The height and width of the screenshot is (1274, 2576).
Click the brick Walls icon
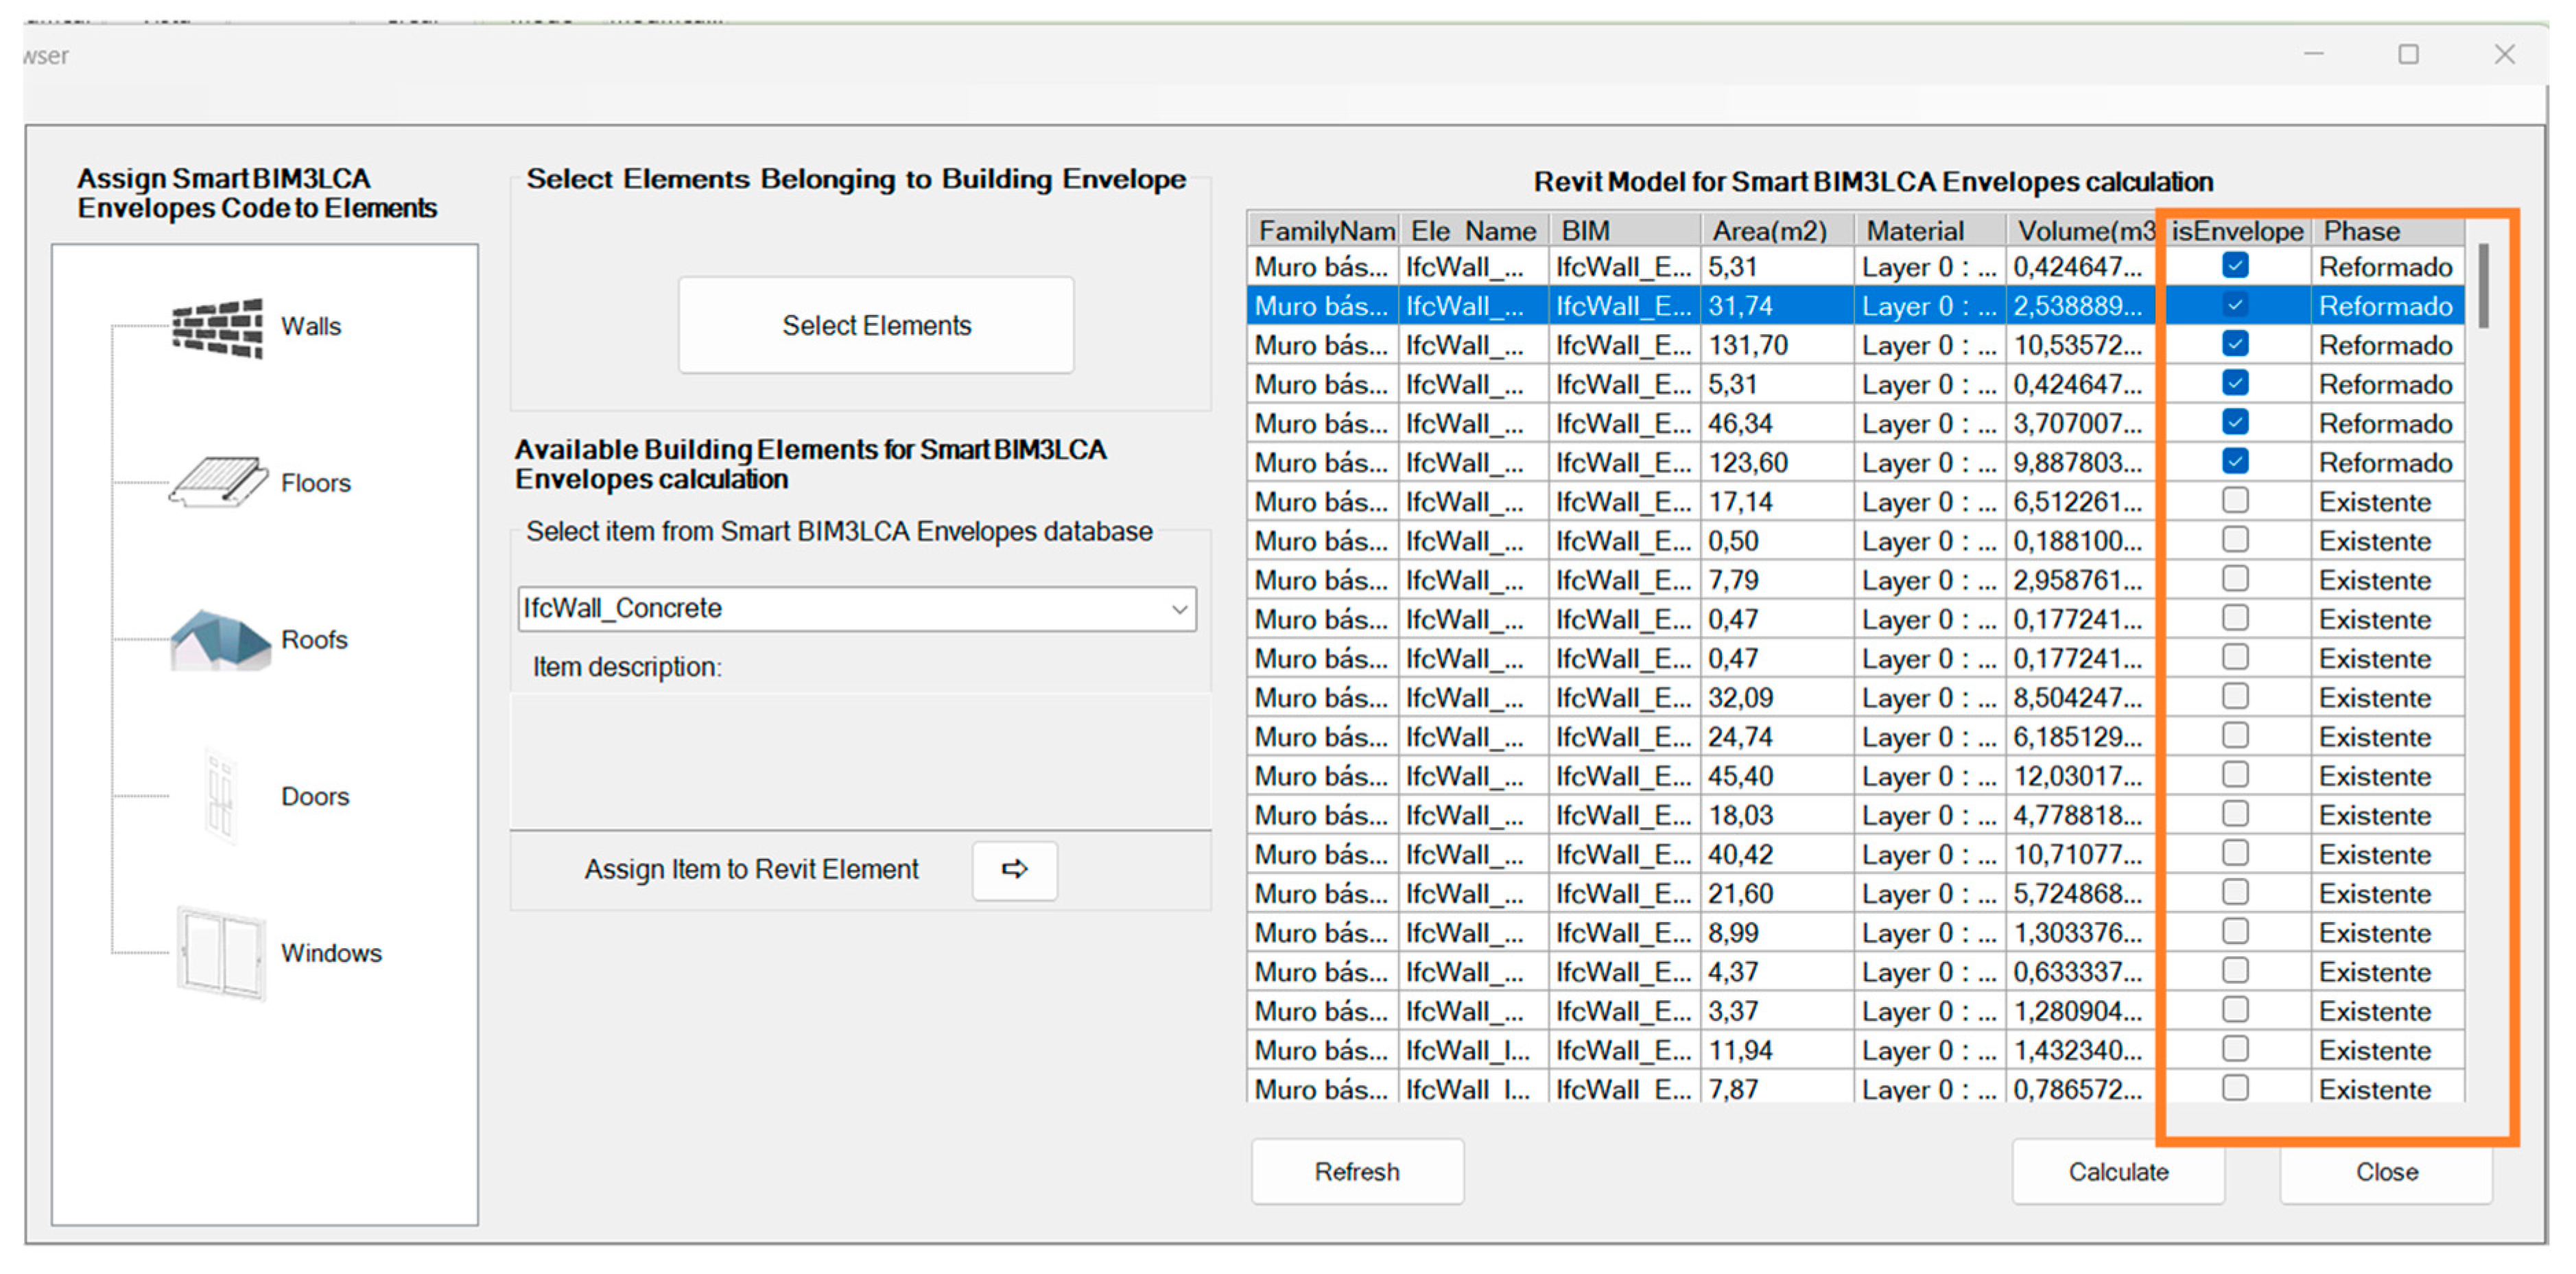218,327
